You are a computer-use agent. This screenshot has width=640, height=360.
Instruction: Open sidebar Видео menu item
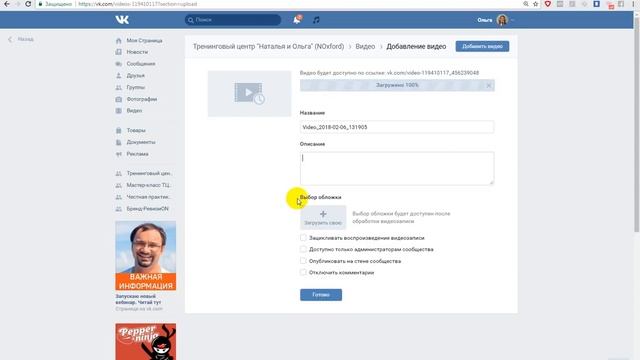(134, 111)
